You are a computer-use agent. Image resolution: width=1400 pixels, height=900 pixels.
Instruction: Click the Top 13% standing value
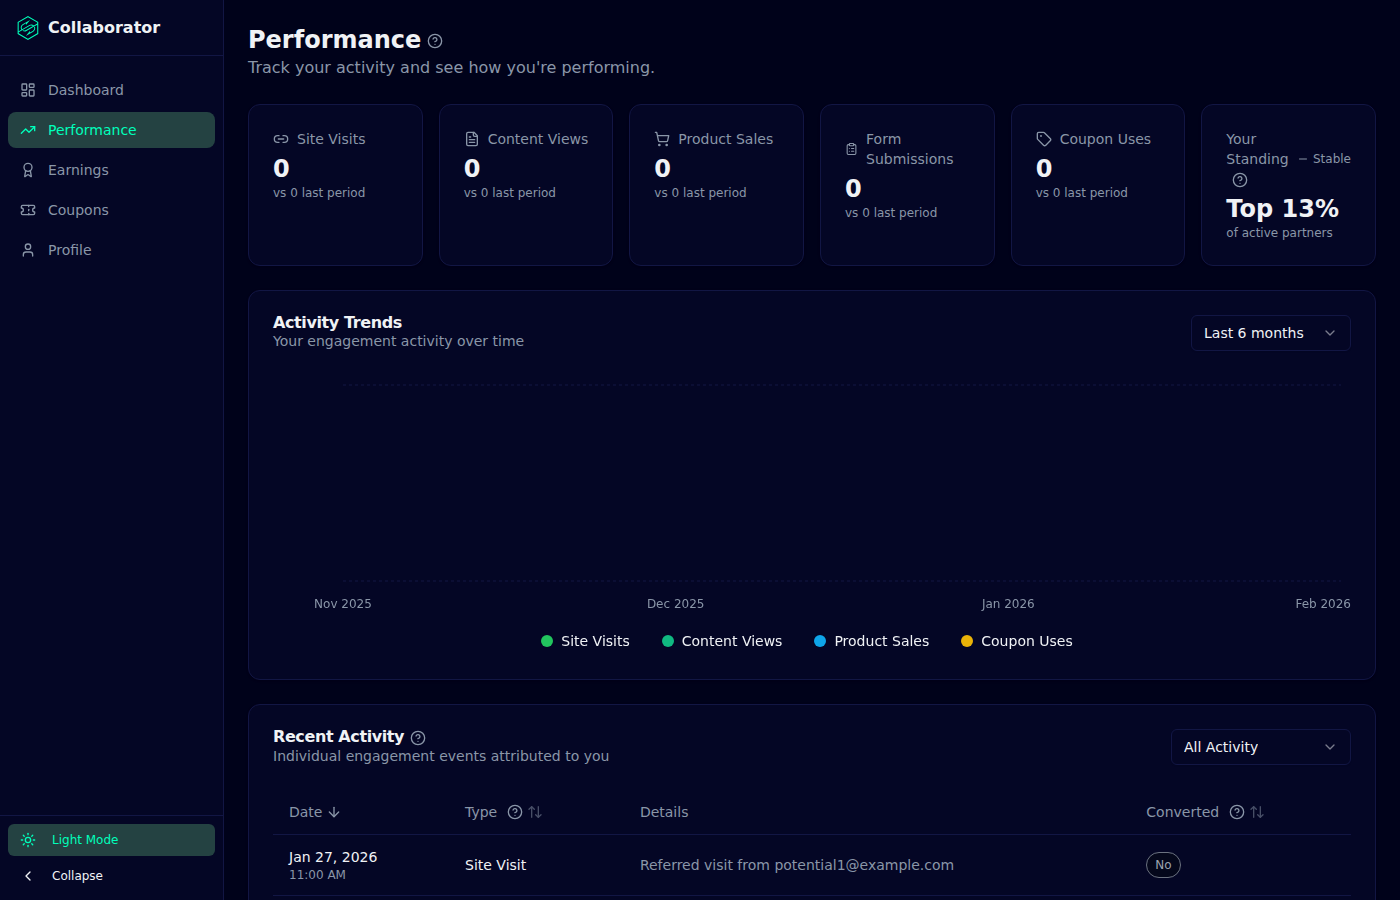[x=1282, y=208]
